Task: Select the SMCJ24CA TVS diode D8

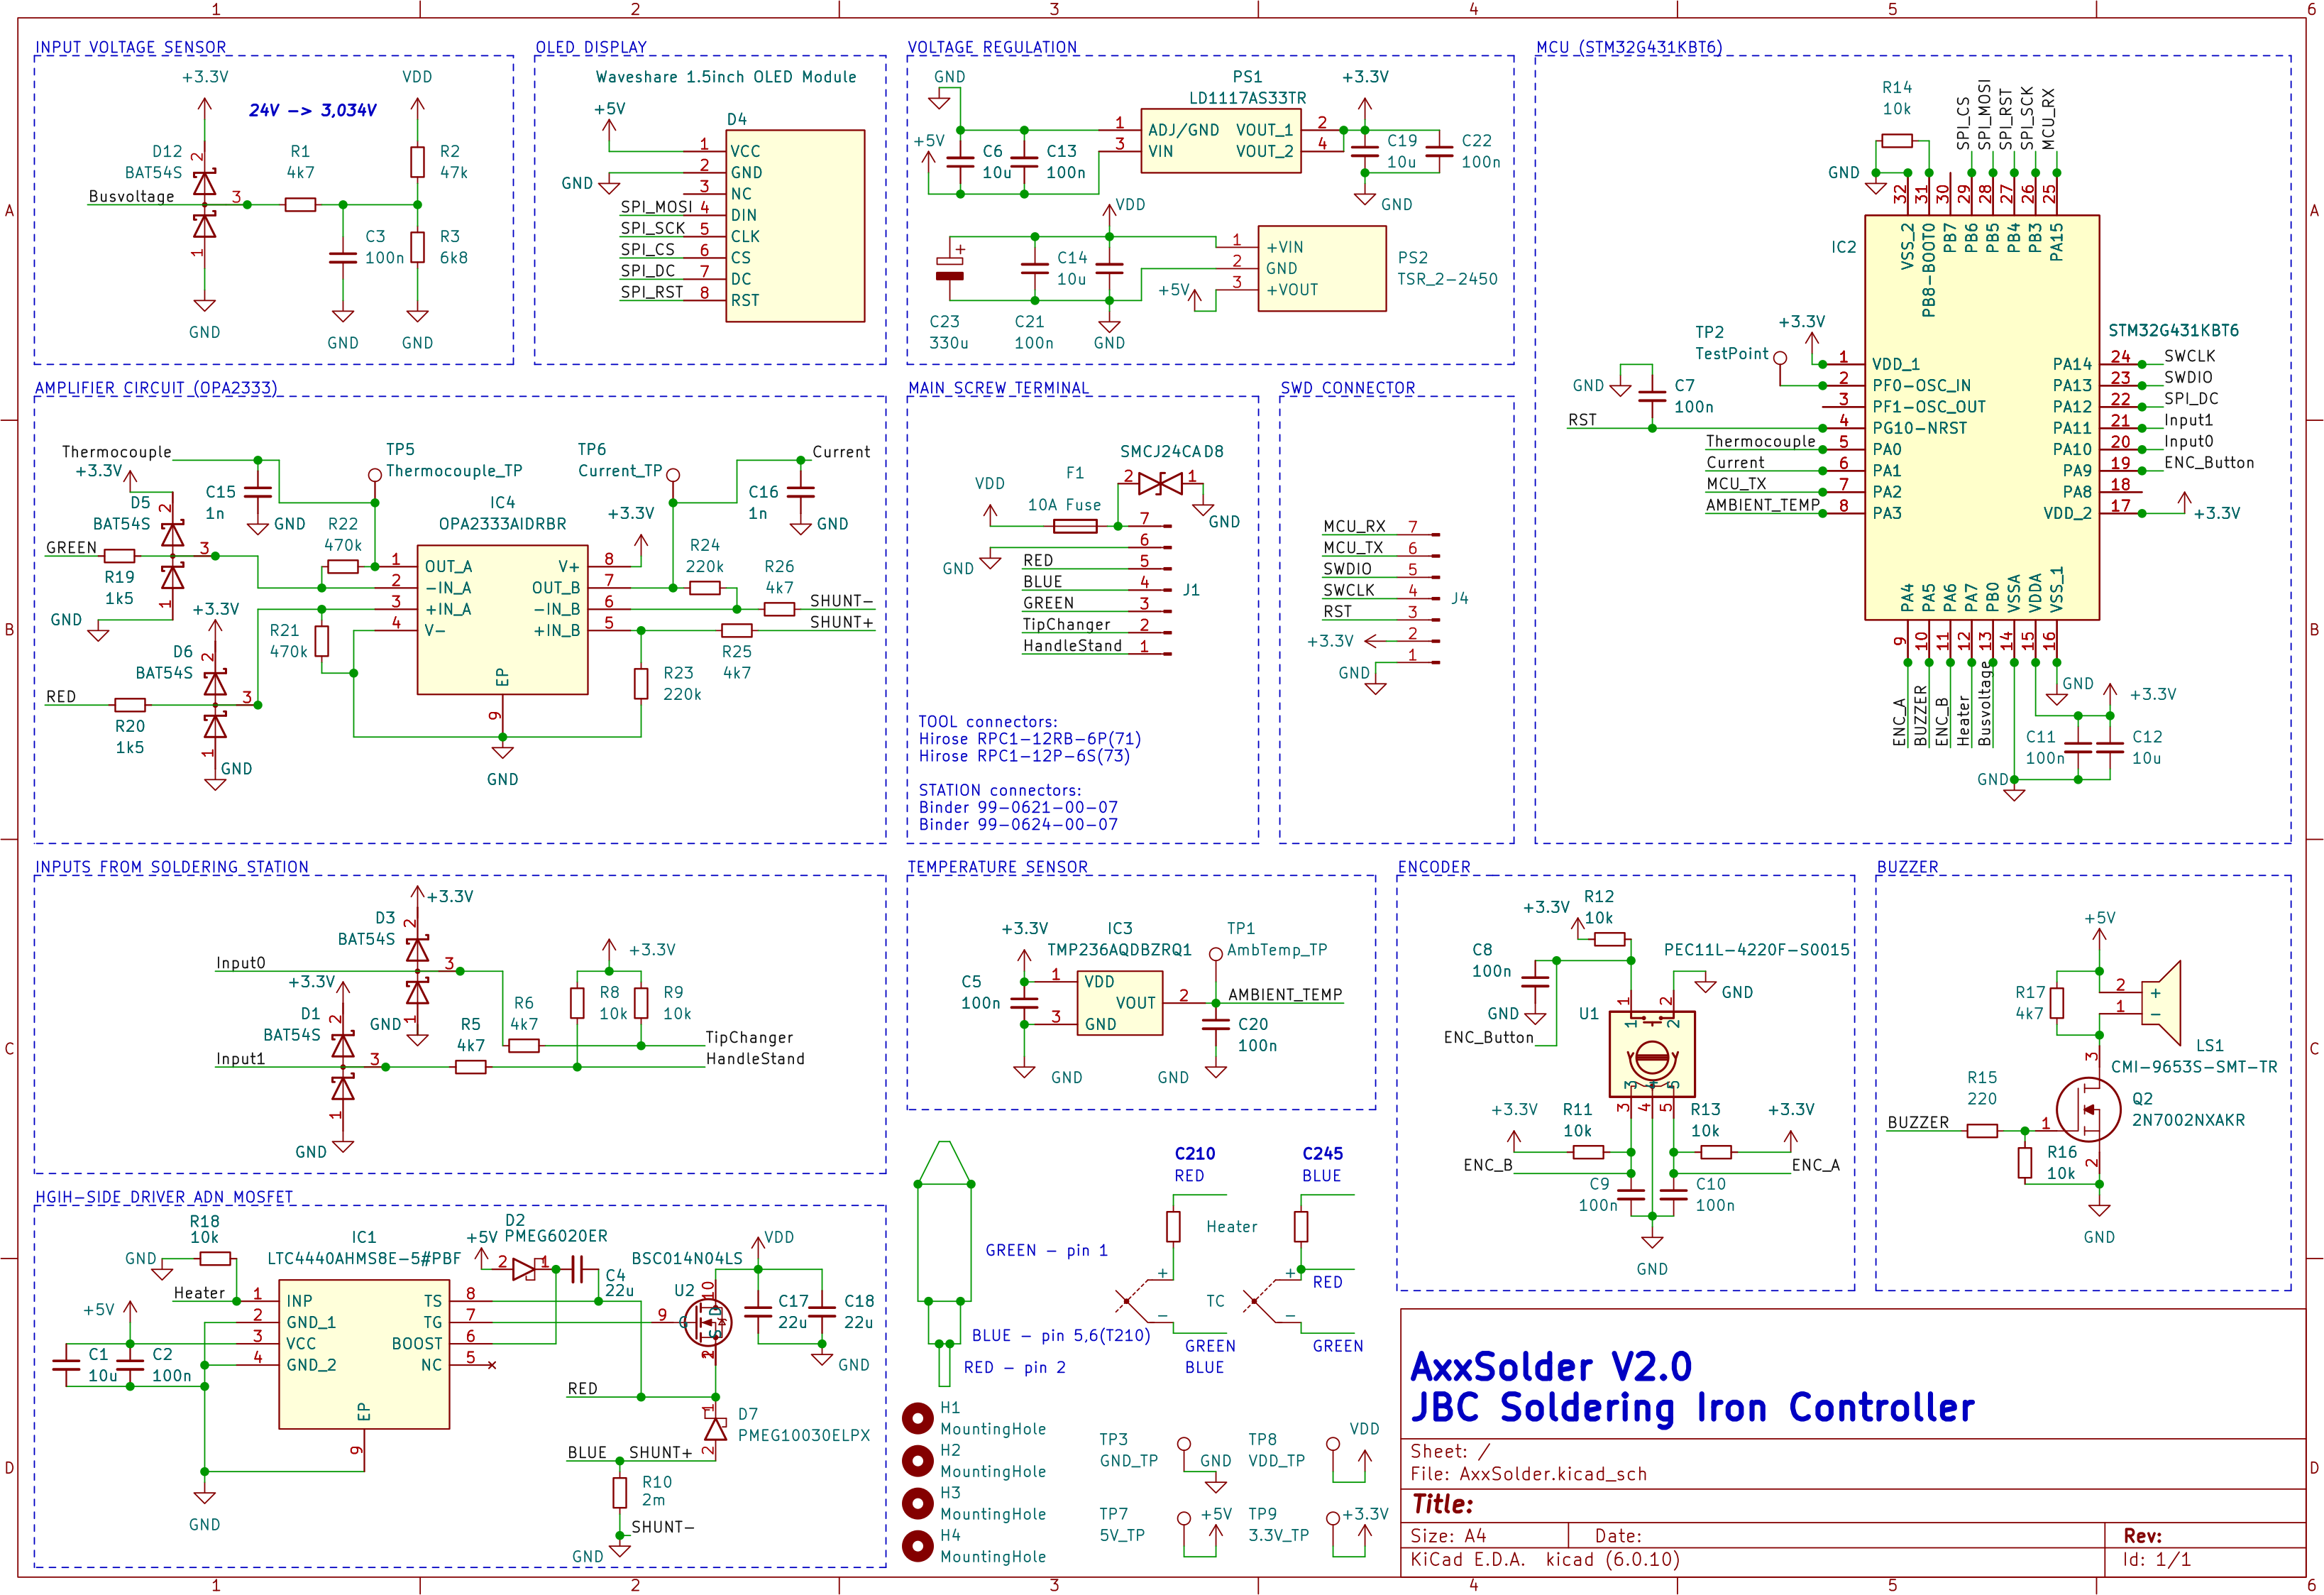Action: point(1160,484)
